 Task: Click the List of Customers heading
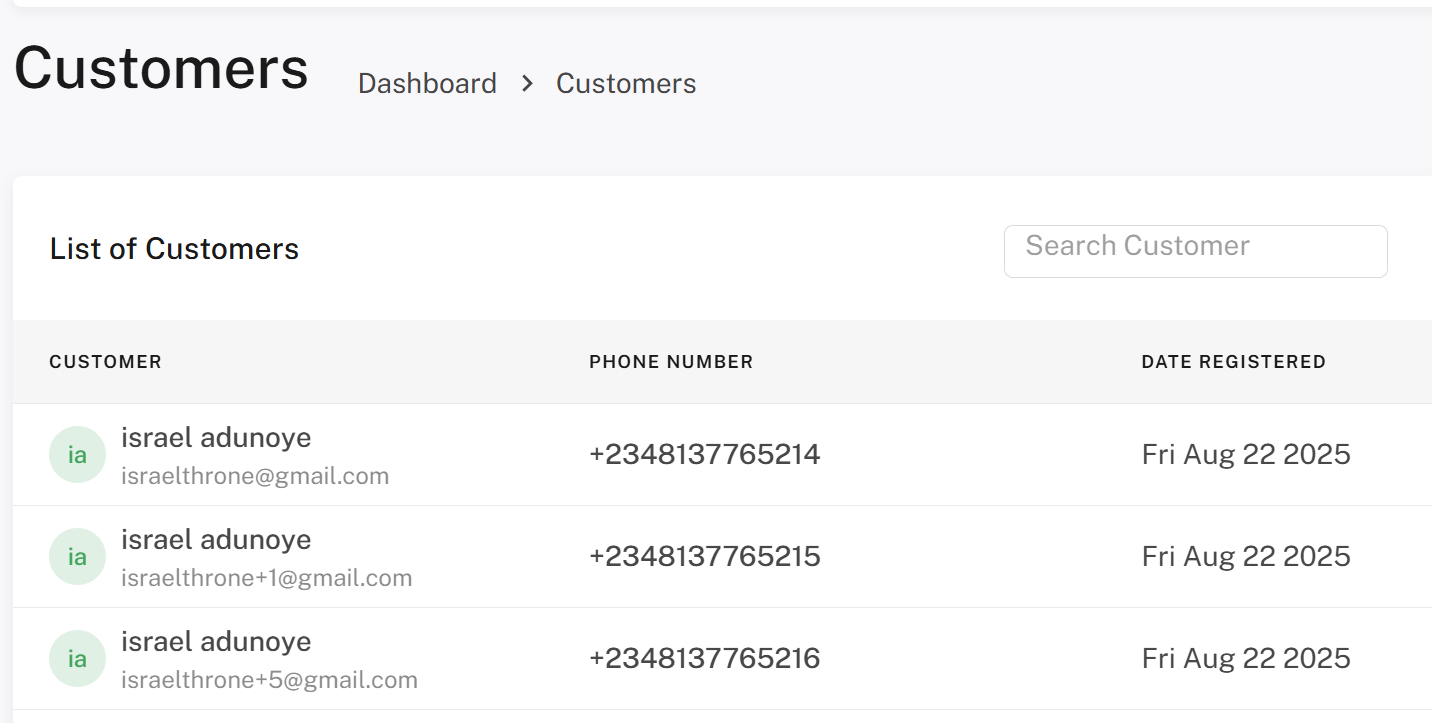coord(174,249)
